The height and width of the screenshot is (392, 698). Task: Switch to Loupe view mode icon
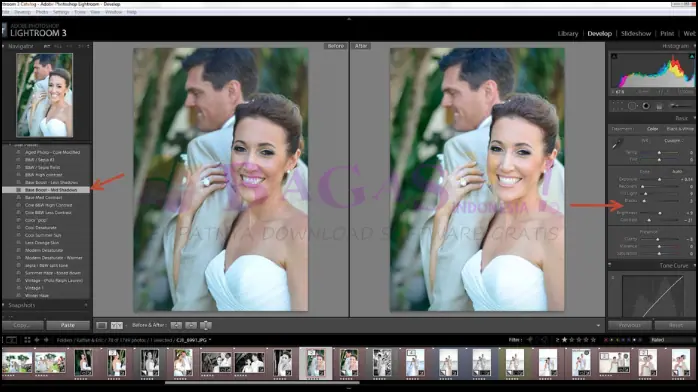tap(101, 326)
